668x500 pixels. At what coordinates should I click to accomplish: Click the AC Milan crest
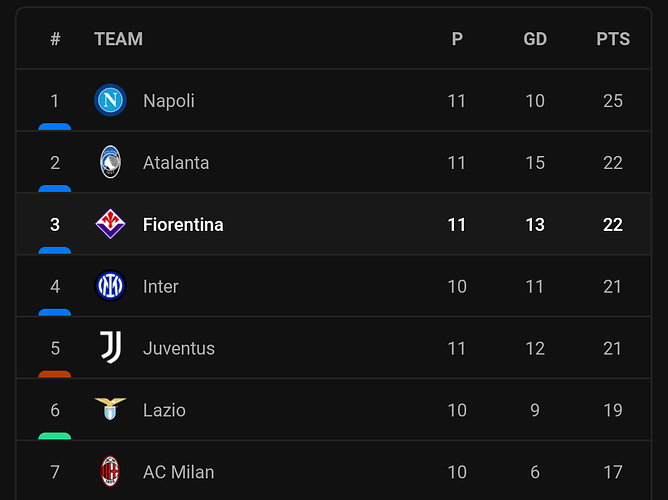[110, 471]
